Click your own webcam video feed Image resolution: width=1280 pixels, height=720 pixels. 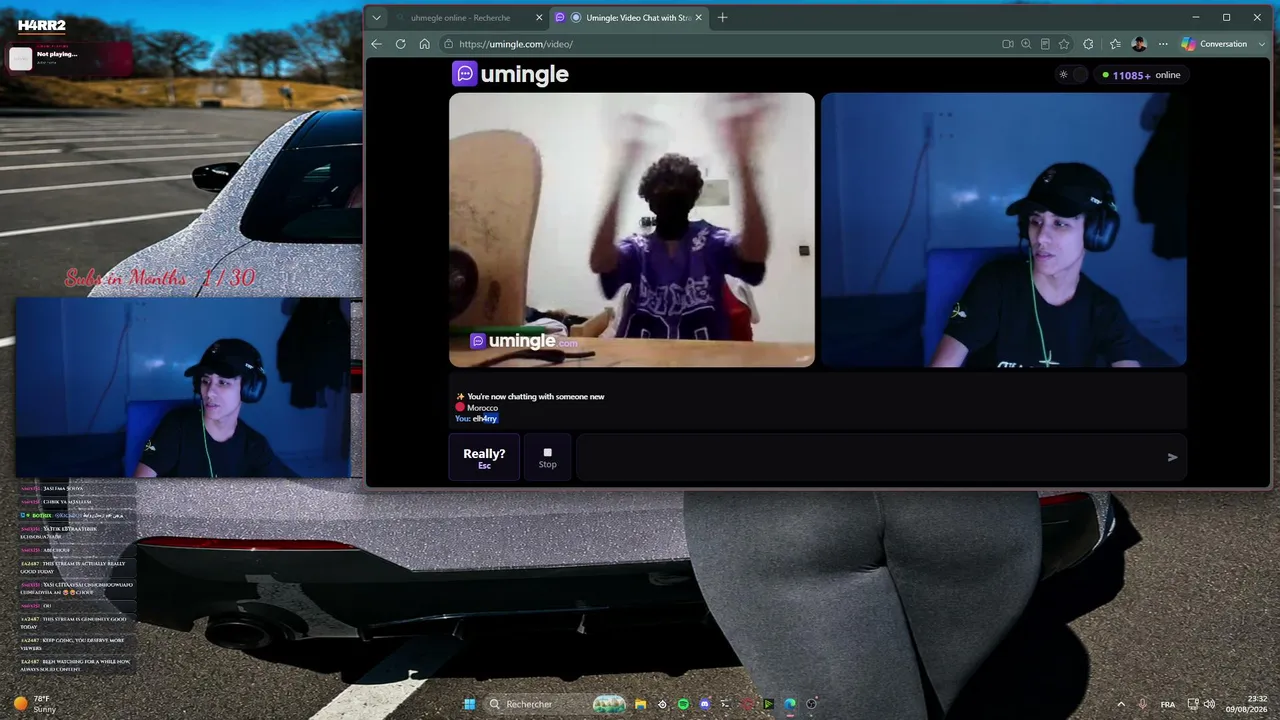(1004, 230)
